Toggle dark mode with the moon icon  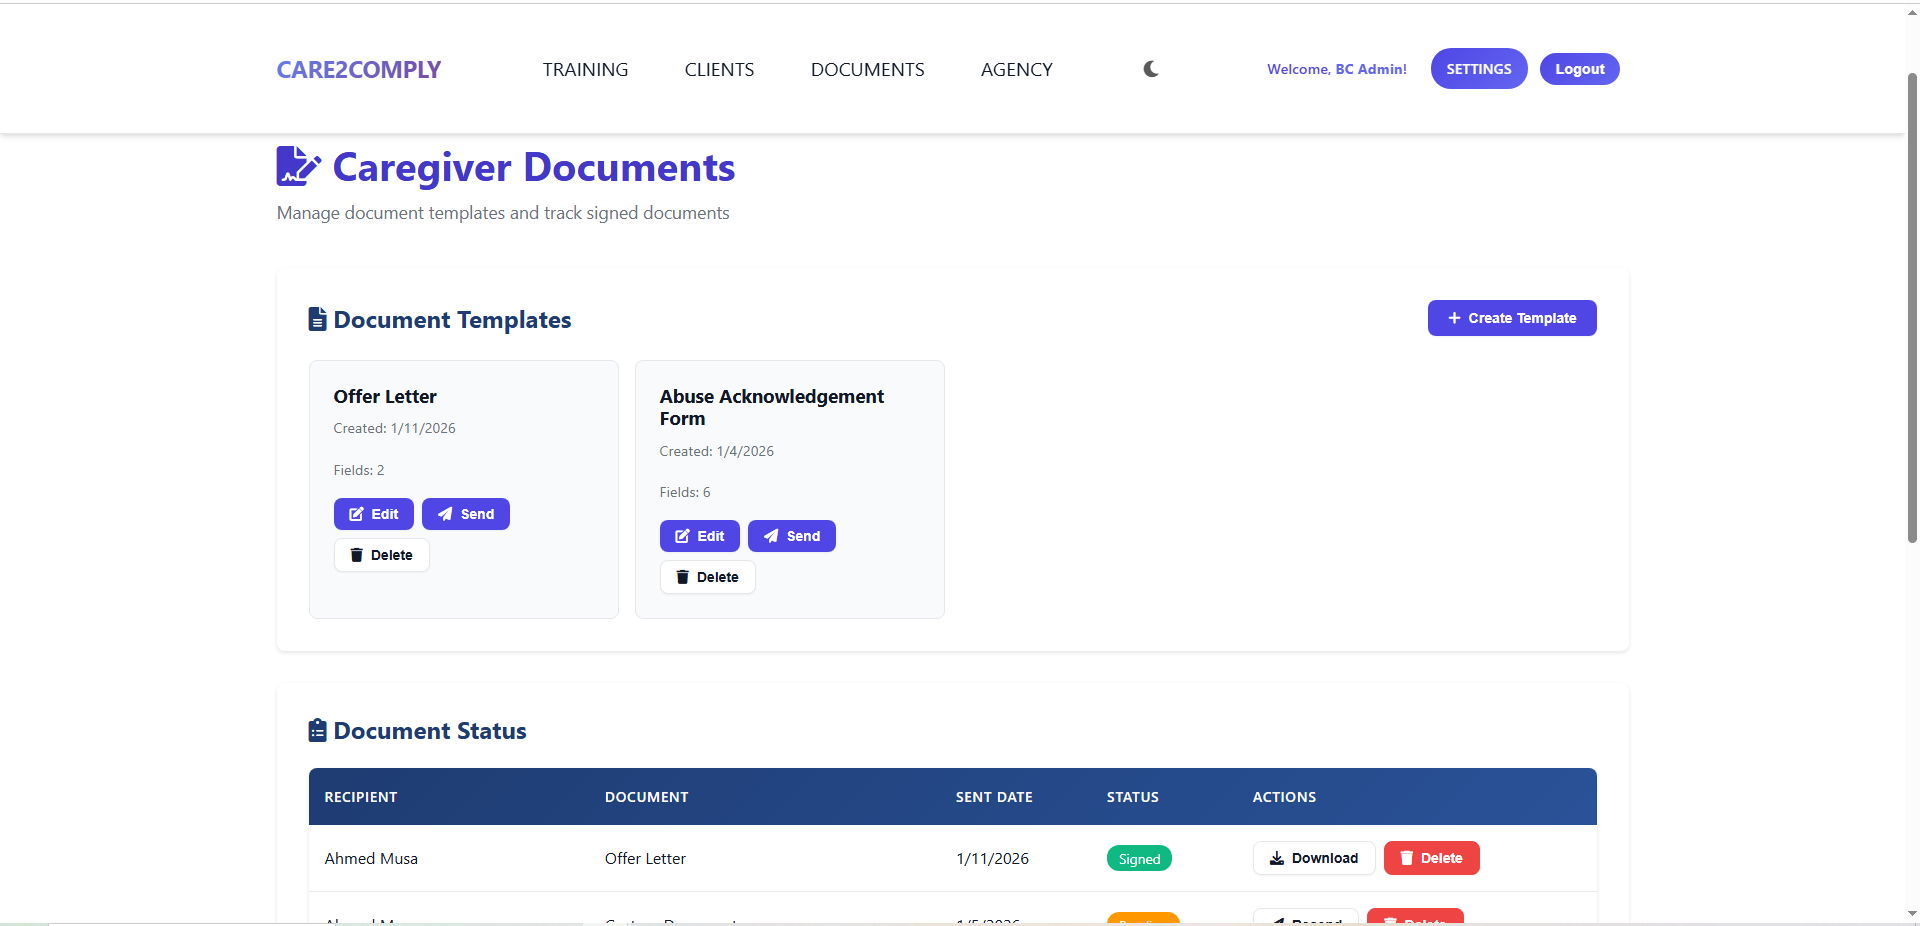[1150, 69]
